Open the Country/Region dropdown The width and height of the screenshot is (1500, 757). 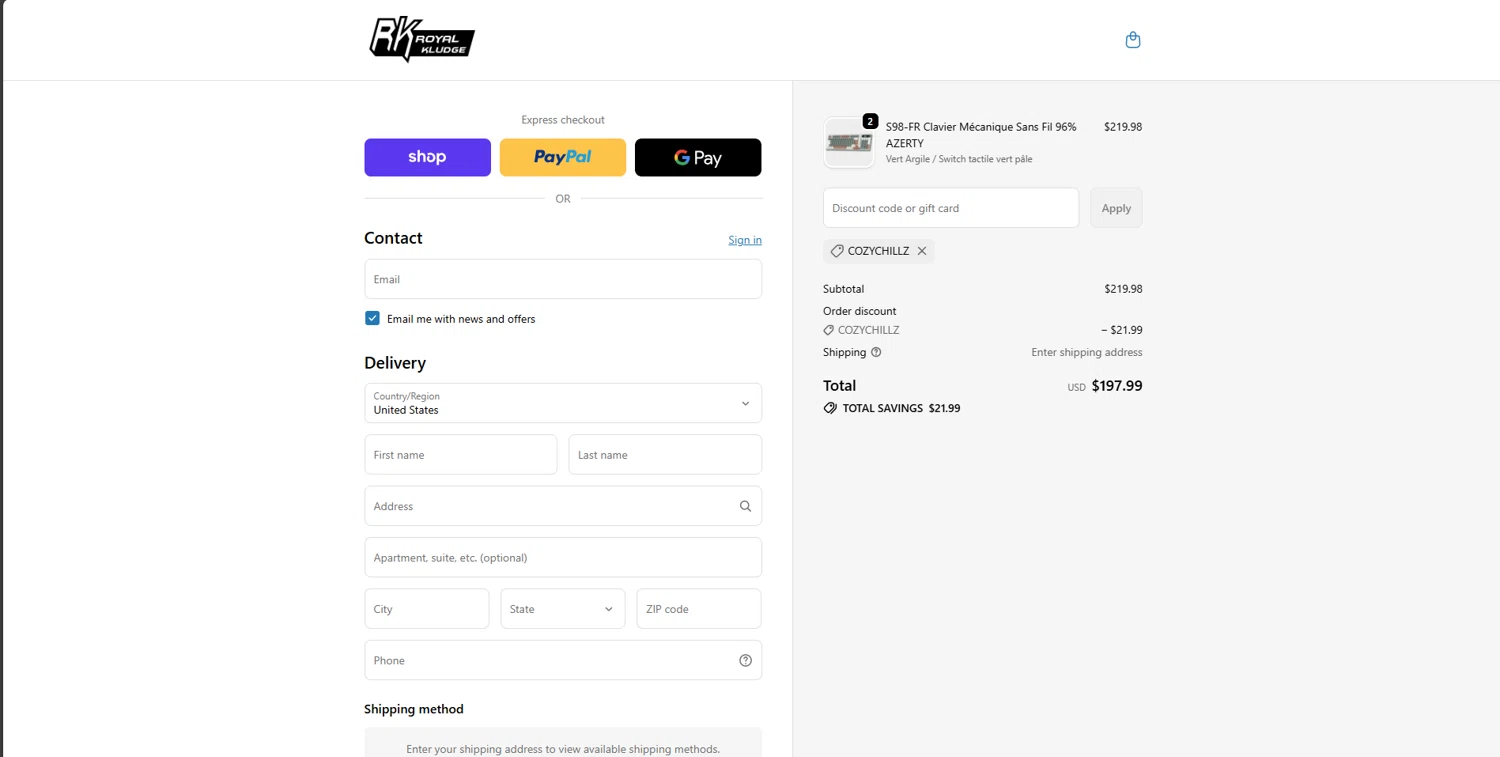(563, 403)
